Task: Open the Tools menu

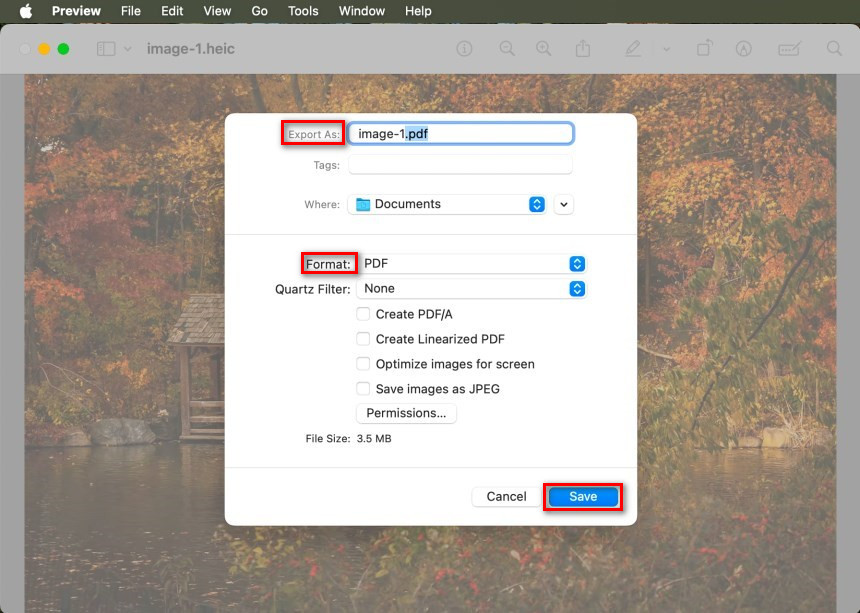Action: tap(302, 11)
